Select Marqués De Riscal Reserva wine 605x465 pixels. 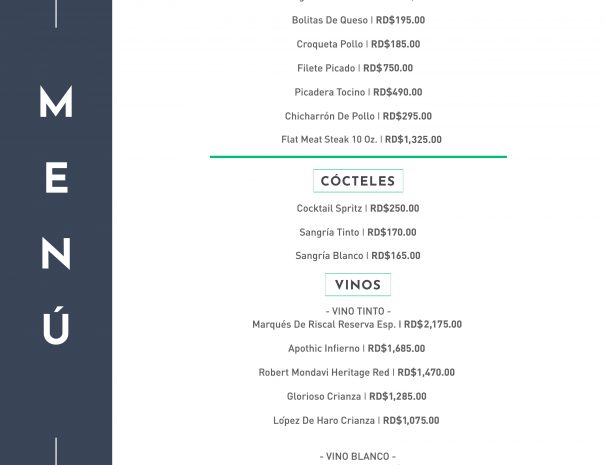point(357,324)
